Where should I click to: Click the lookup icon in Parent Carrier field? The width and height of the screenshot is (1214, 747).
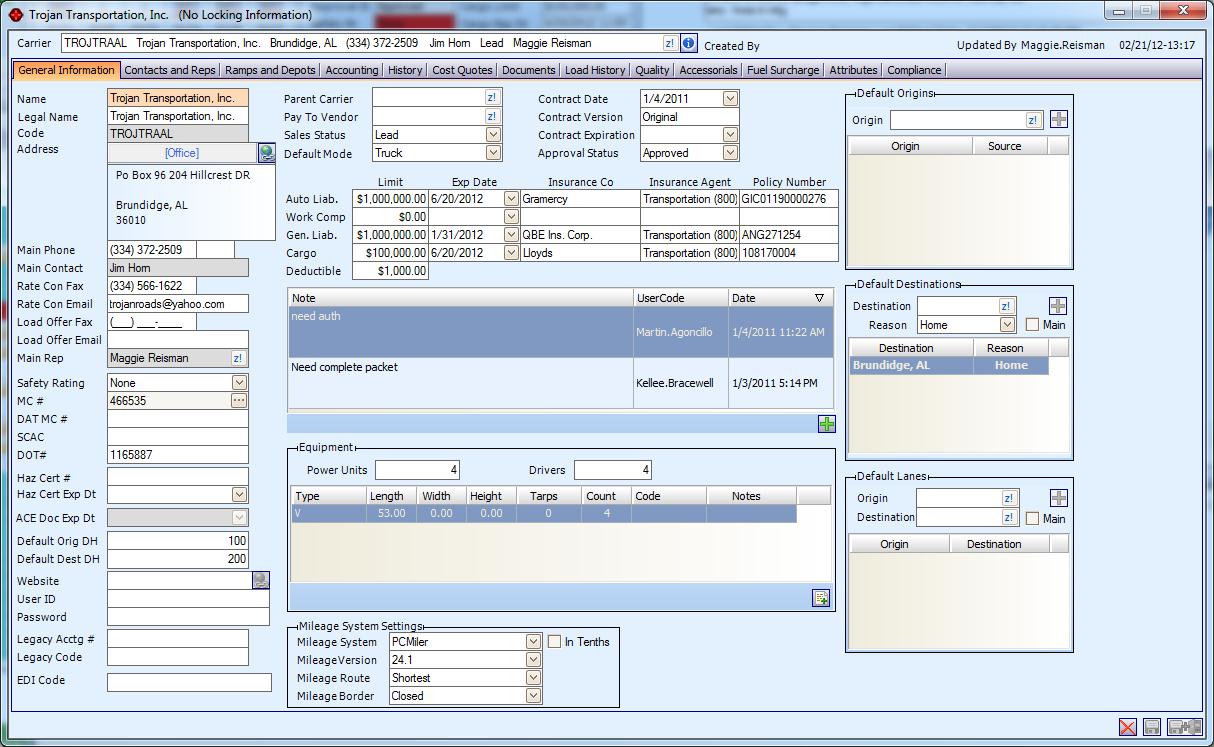pyautogui.click(x=492, y=98)
